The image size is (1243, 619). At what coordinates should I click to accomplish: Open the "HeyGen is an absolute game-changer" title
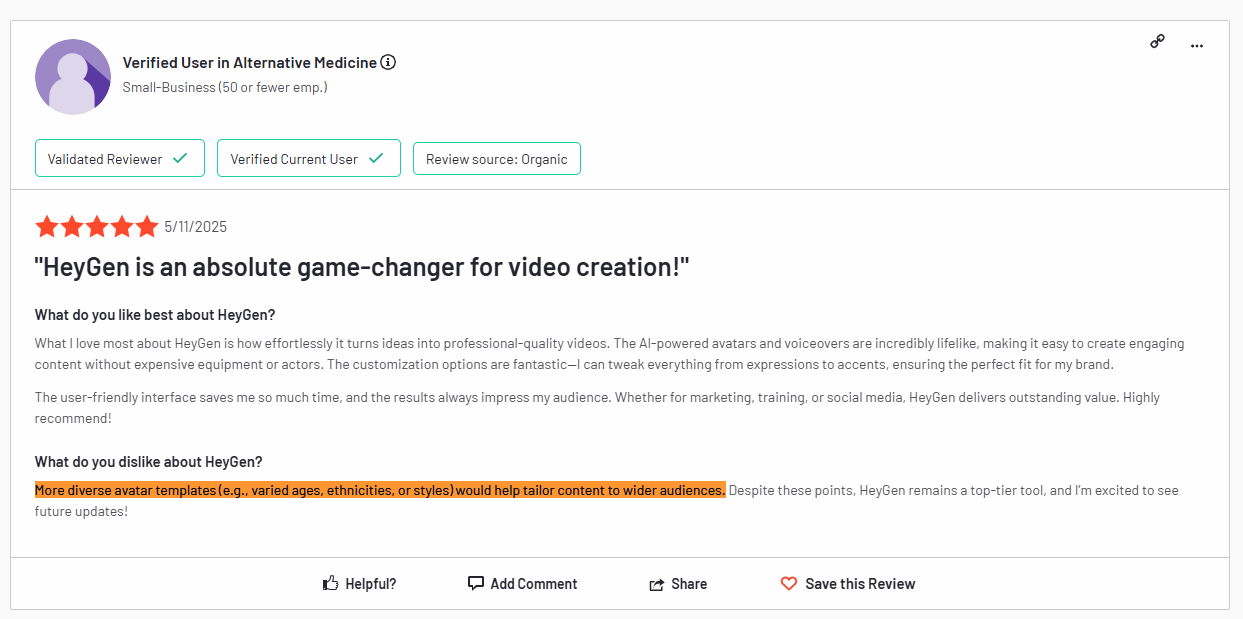362,268
